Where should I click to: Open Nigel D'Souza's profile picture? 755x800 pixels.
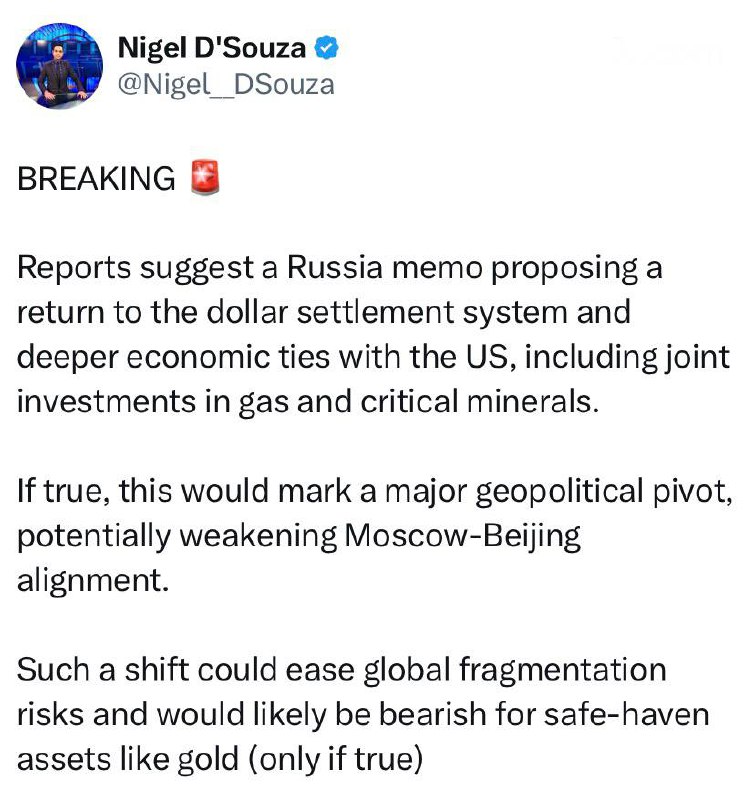tap(60, 66)
